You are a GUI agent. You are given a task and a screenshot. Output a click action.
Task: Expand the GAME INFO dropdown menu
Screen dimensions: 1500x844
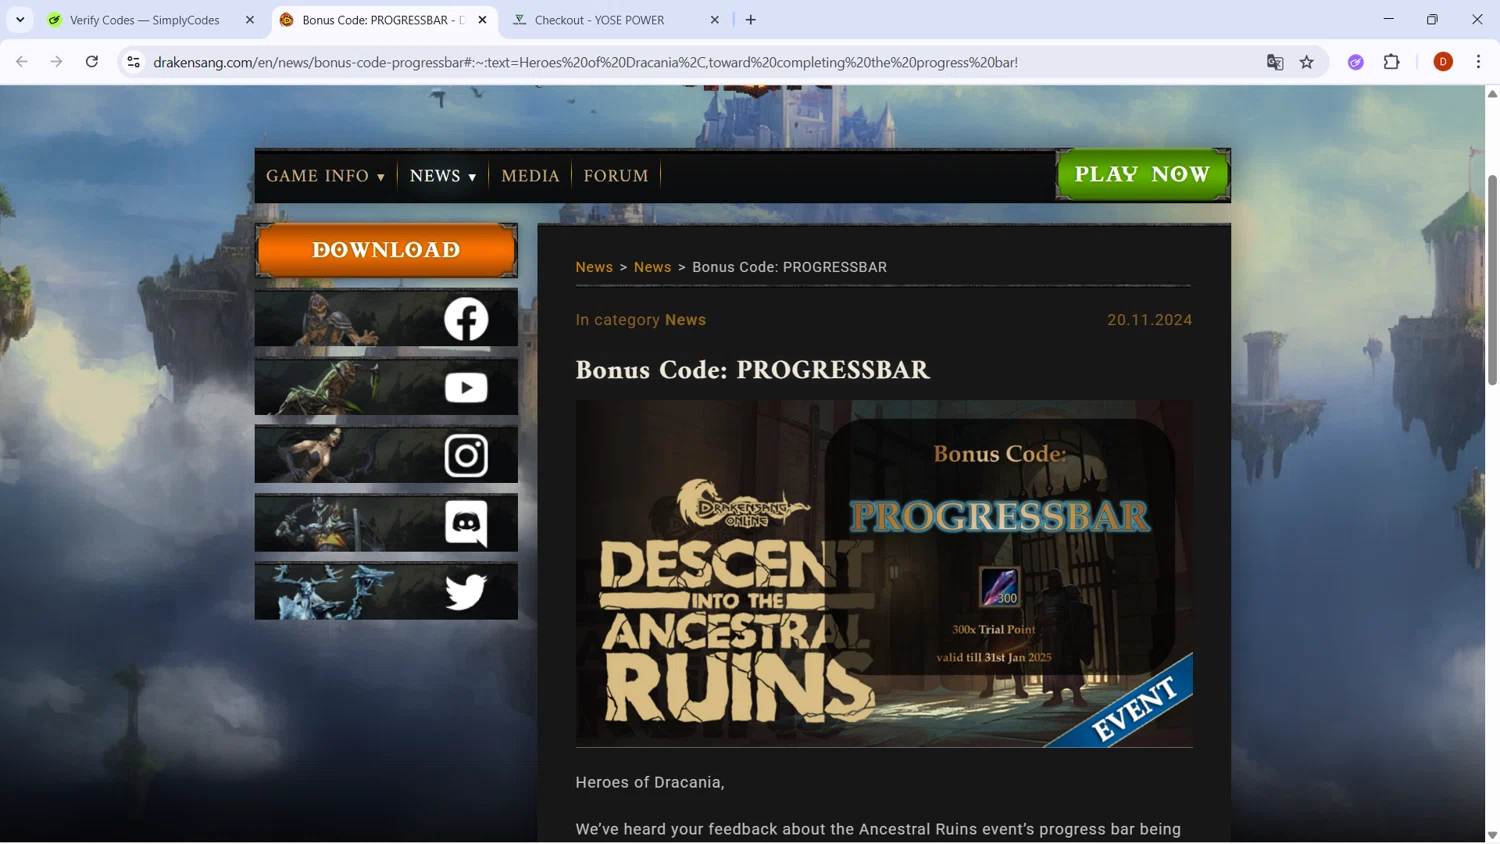click(325, 176)
